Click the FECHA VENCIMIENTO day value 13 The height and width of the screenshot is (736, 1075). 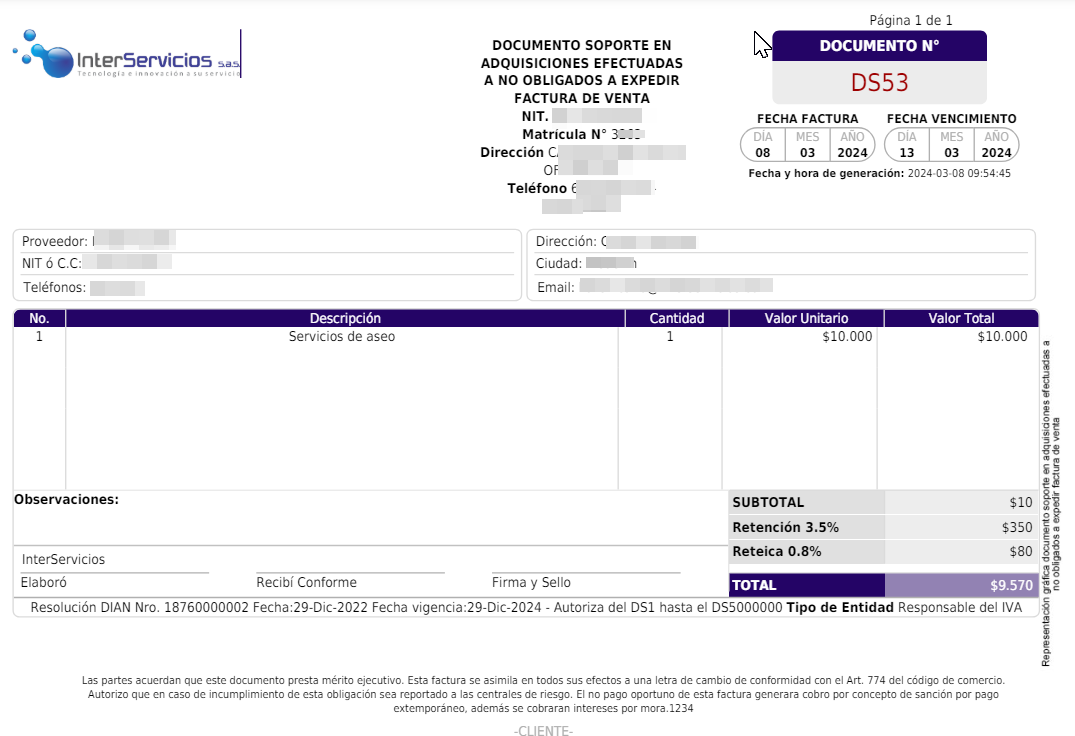coord(907,153)
